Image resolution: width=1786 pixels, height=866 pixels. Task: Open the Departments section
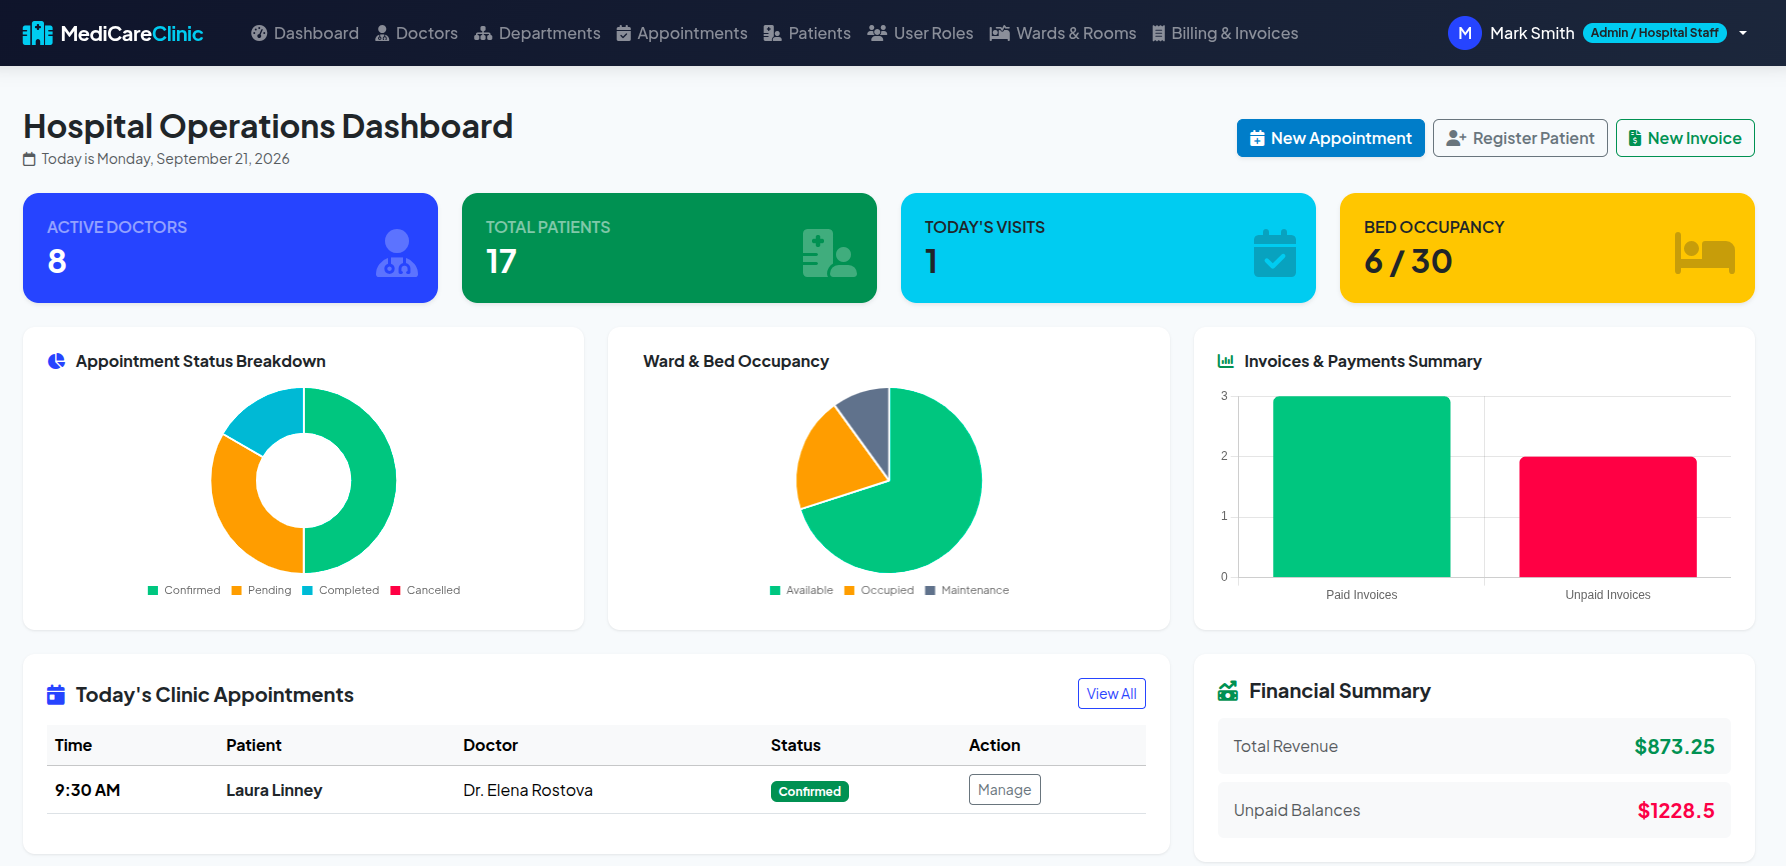(x=537, y=33)
